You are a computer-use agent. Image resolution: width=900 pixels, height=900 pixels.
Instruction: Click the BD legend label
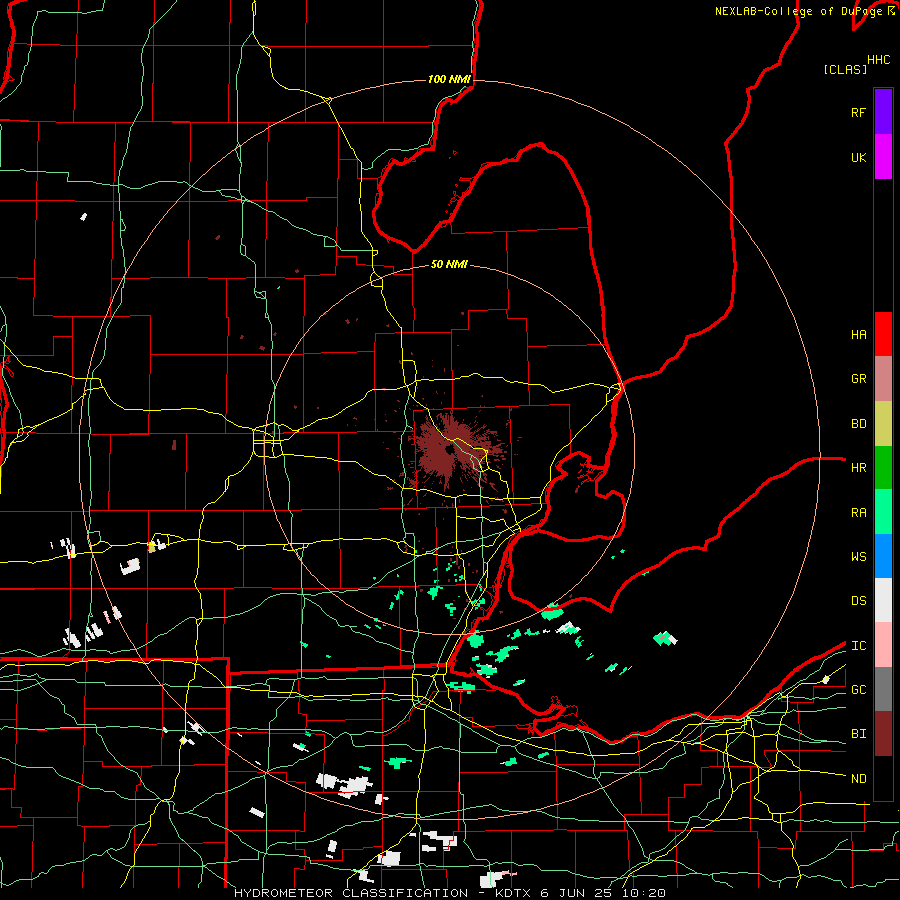coord(858,424)
